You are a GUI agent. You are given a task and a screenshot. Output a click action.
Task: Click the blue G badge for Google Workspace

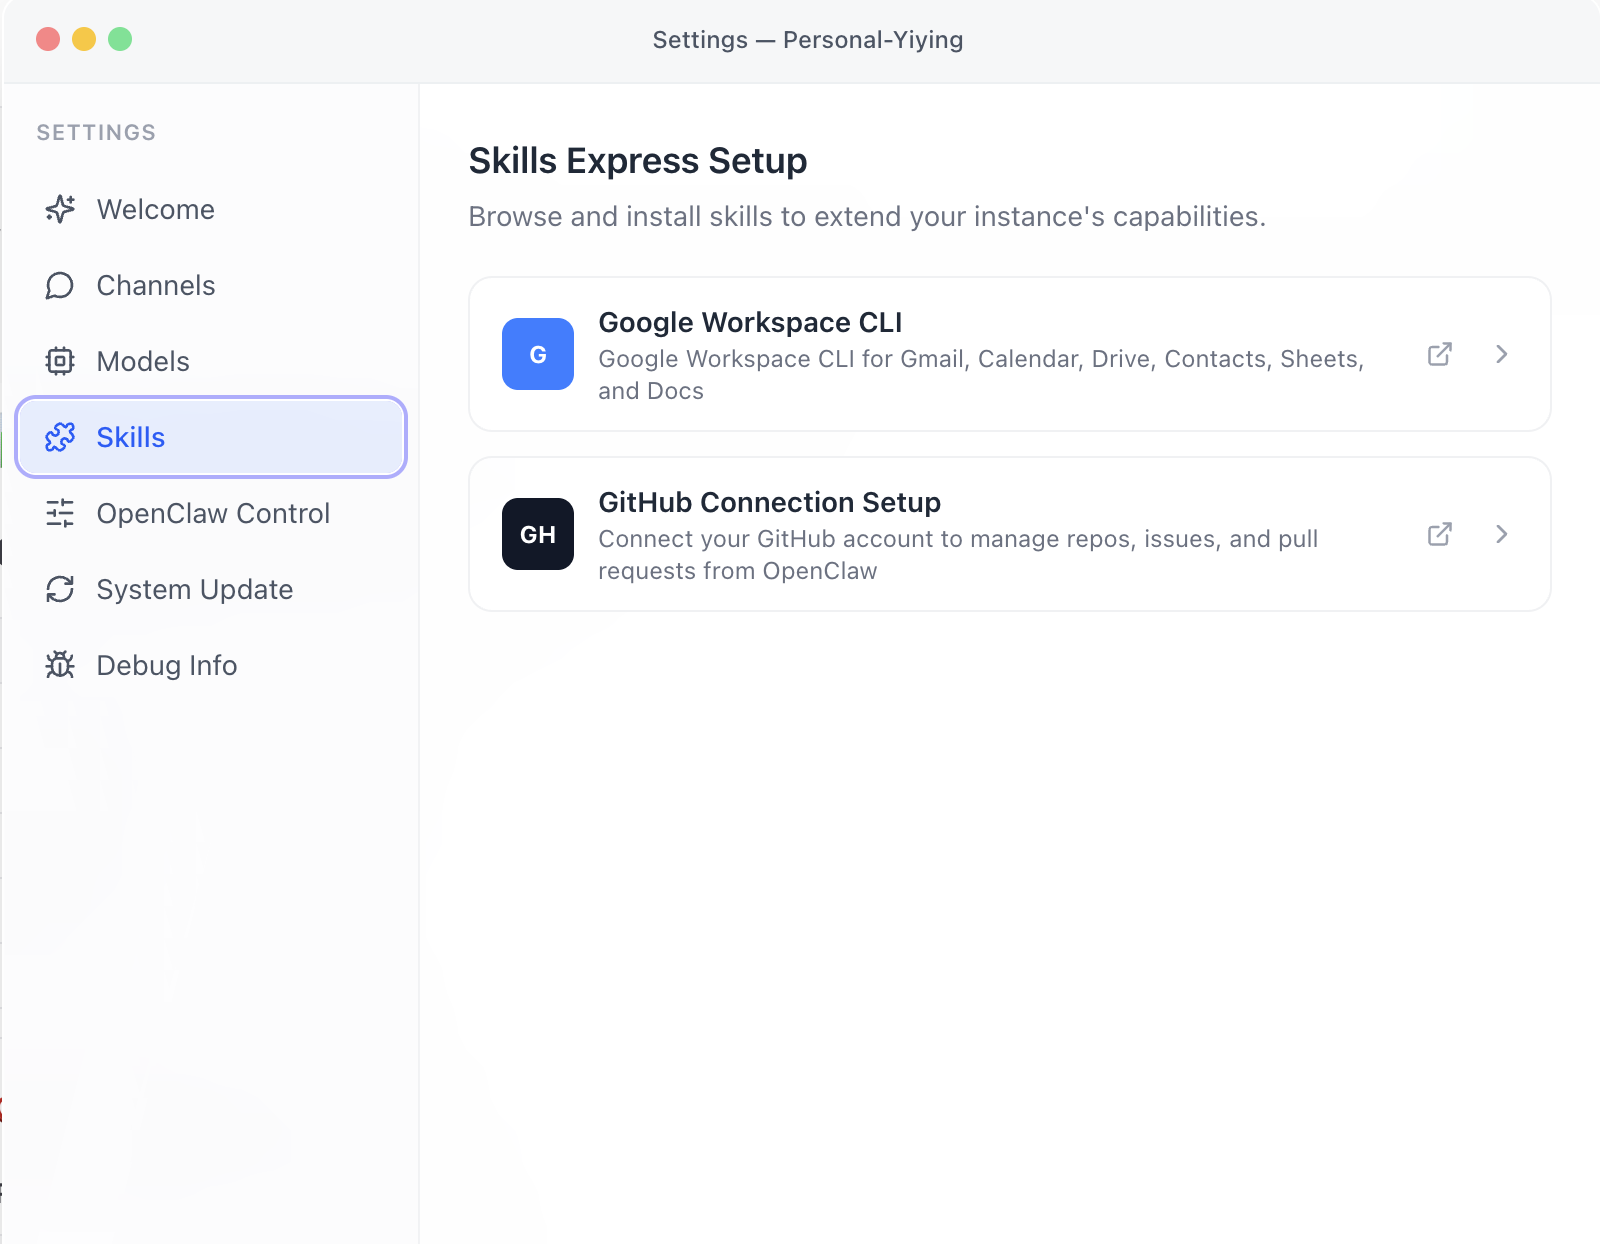pos(538,354)
